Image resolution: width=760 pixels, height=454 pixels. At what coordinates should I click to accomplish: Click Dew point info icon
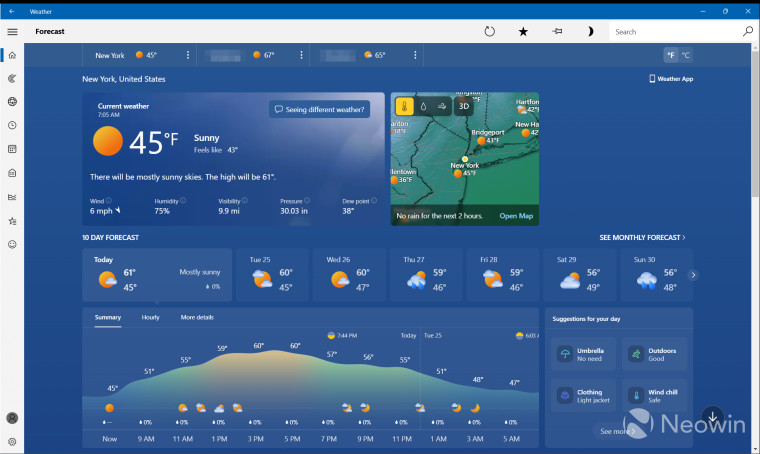point(374,200)
